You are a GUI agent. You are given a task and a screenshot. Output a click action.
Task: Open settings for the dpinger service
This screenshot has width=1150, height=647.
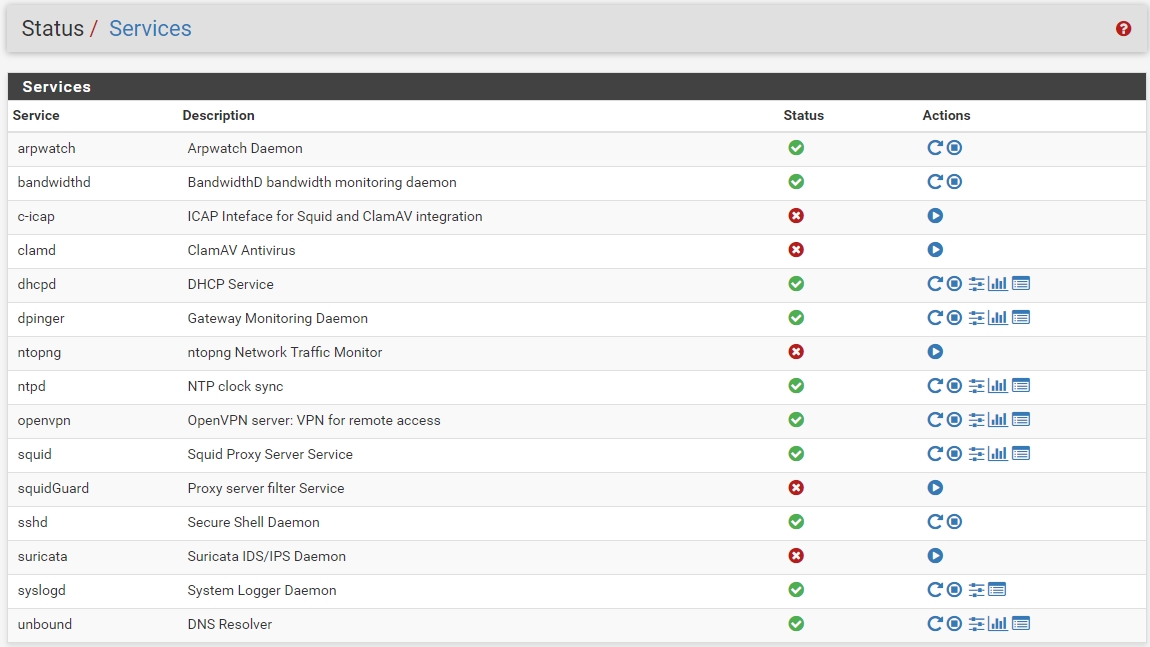click(976, 318)
